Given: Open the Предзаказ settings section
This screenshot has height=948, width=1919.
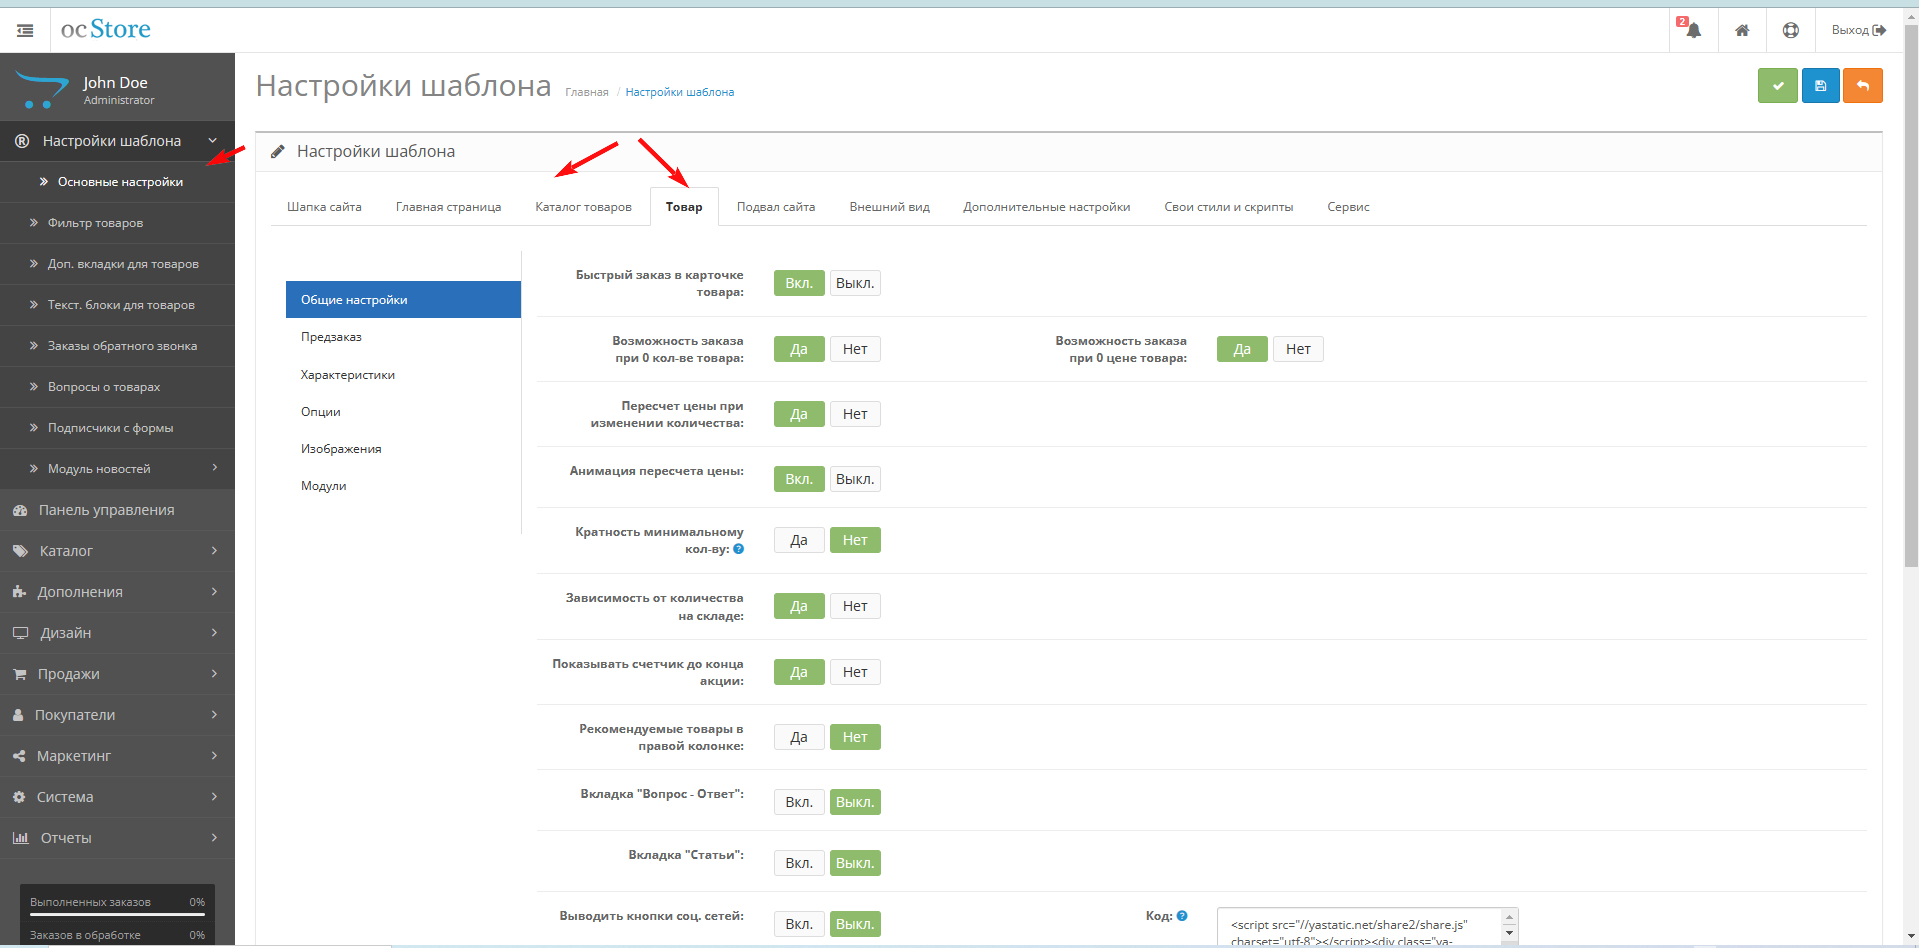Looking at the screenshot, I should [x=403, y=337].
